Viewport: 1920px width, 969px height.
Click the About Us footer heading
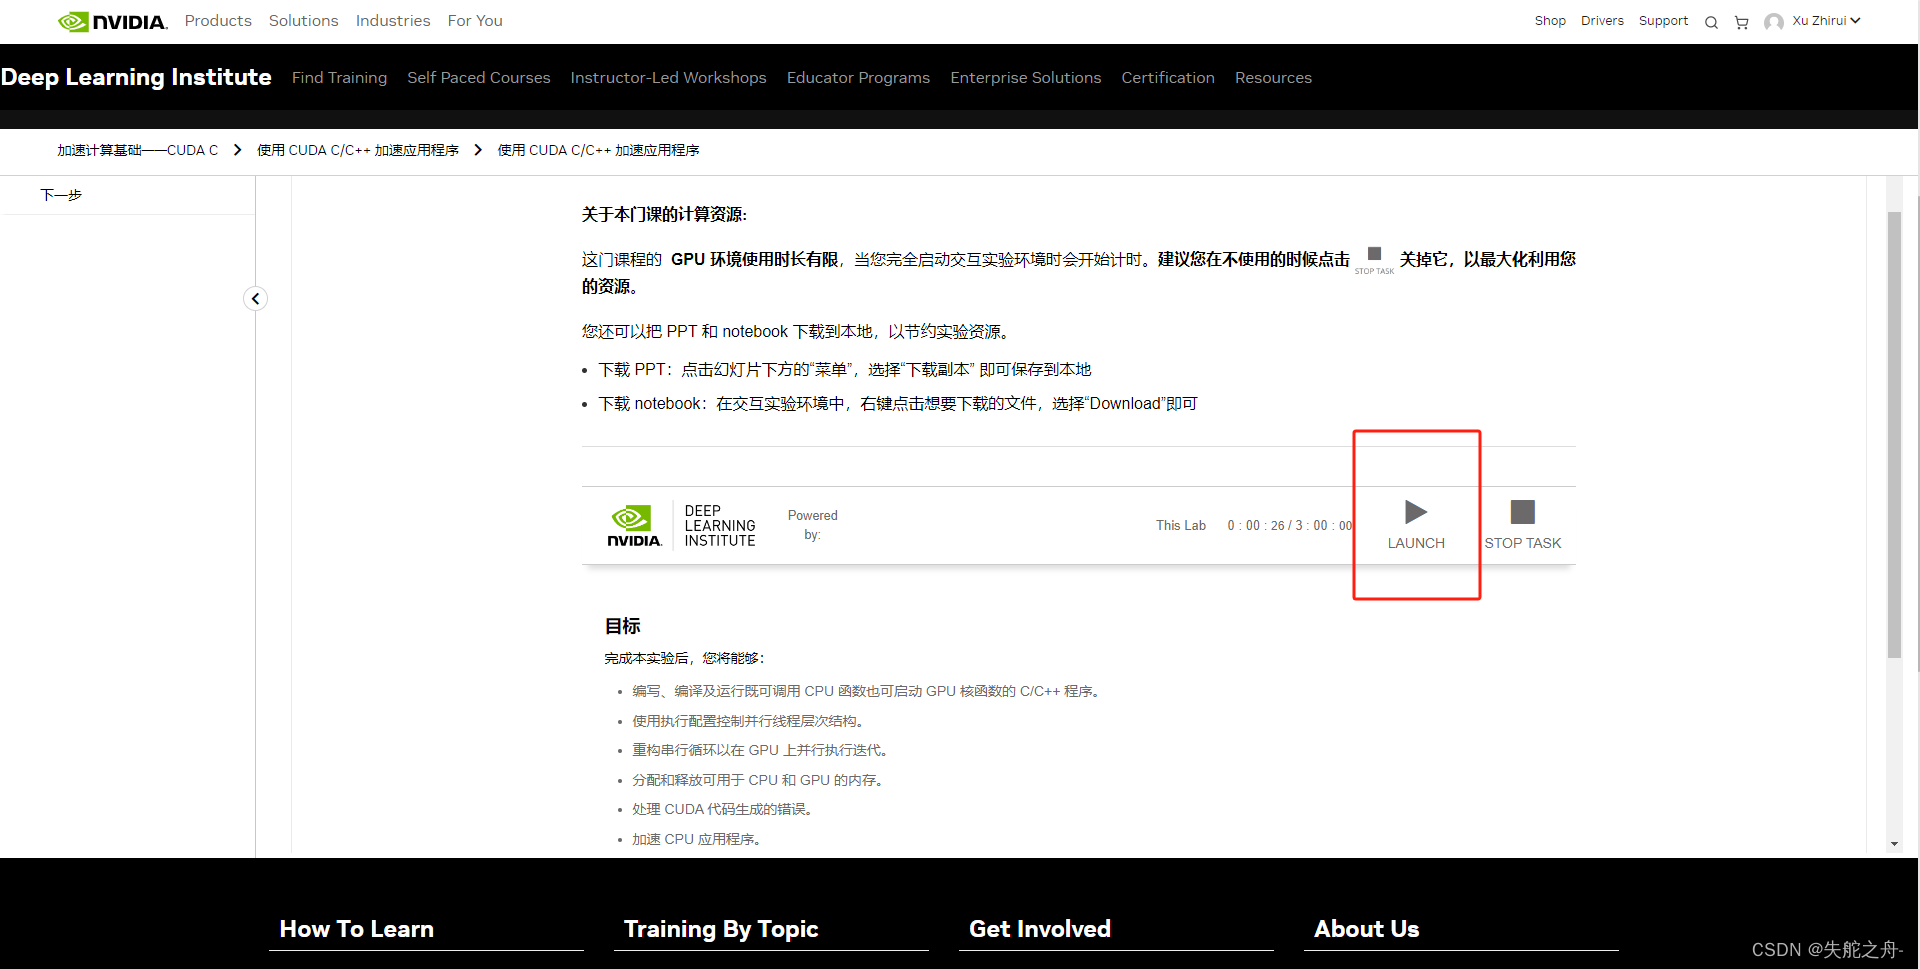pyautogui.click(x=1367, y=929)
